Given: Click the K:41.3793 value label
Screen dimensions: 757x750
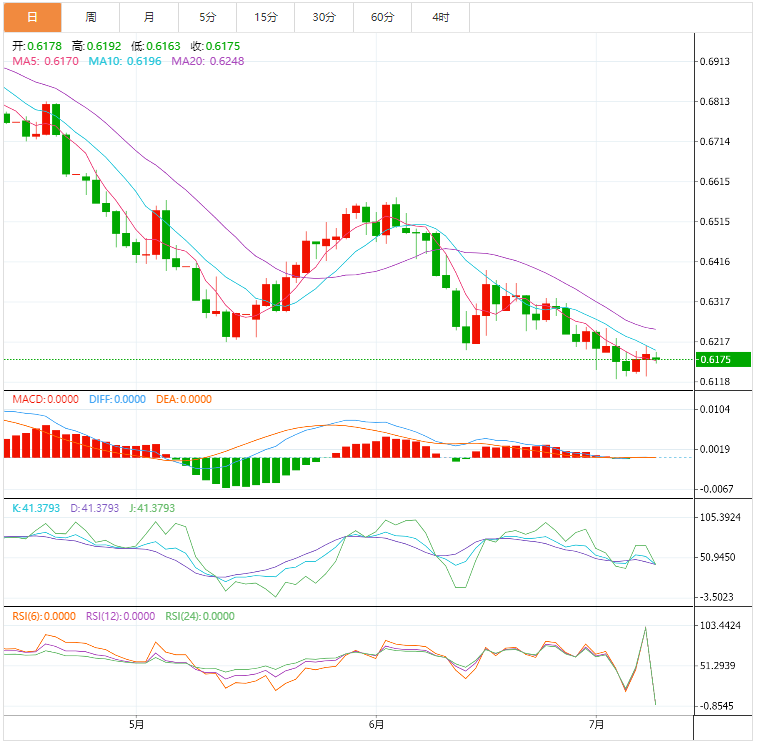Looking at the screenshot, I should click(36, 509).
